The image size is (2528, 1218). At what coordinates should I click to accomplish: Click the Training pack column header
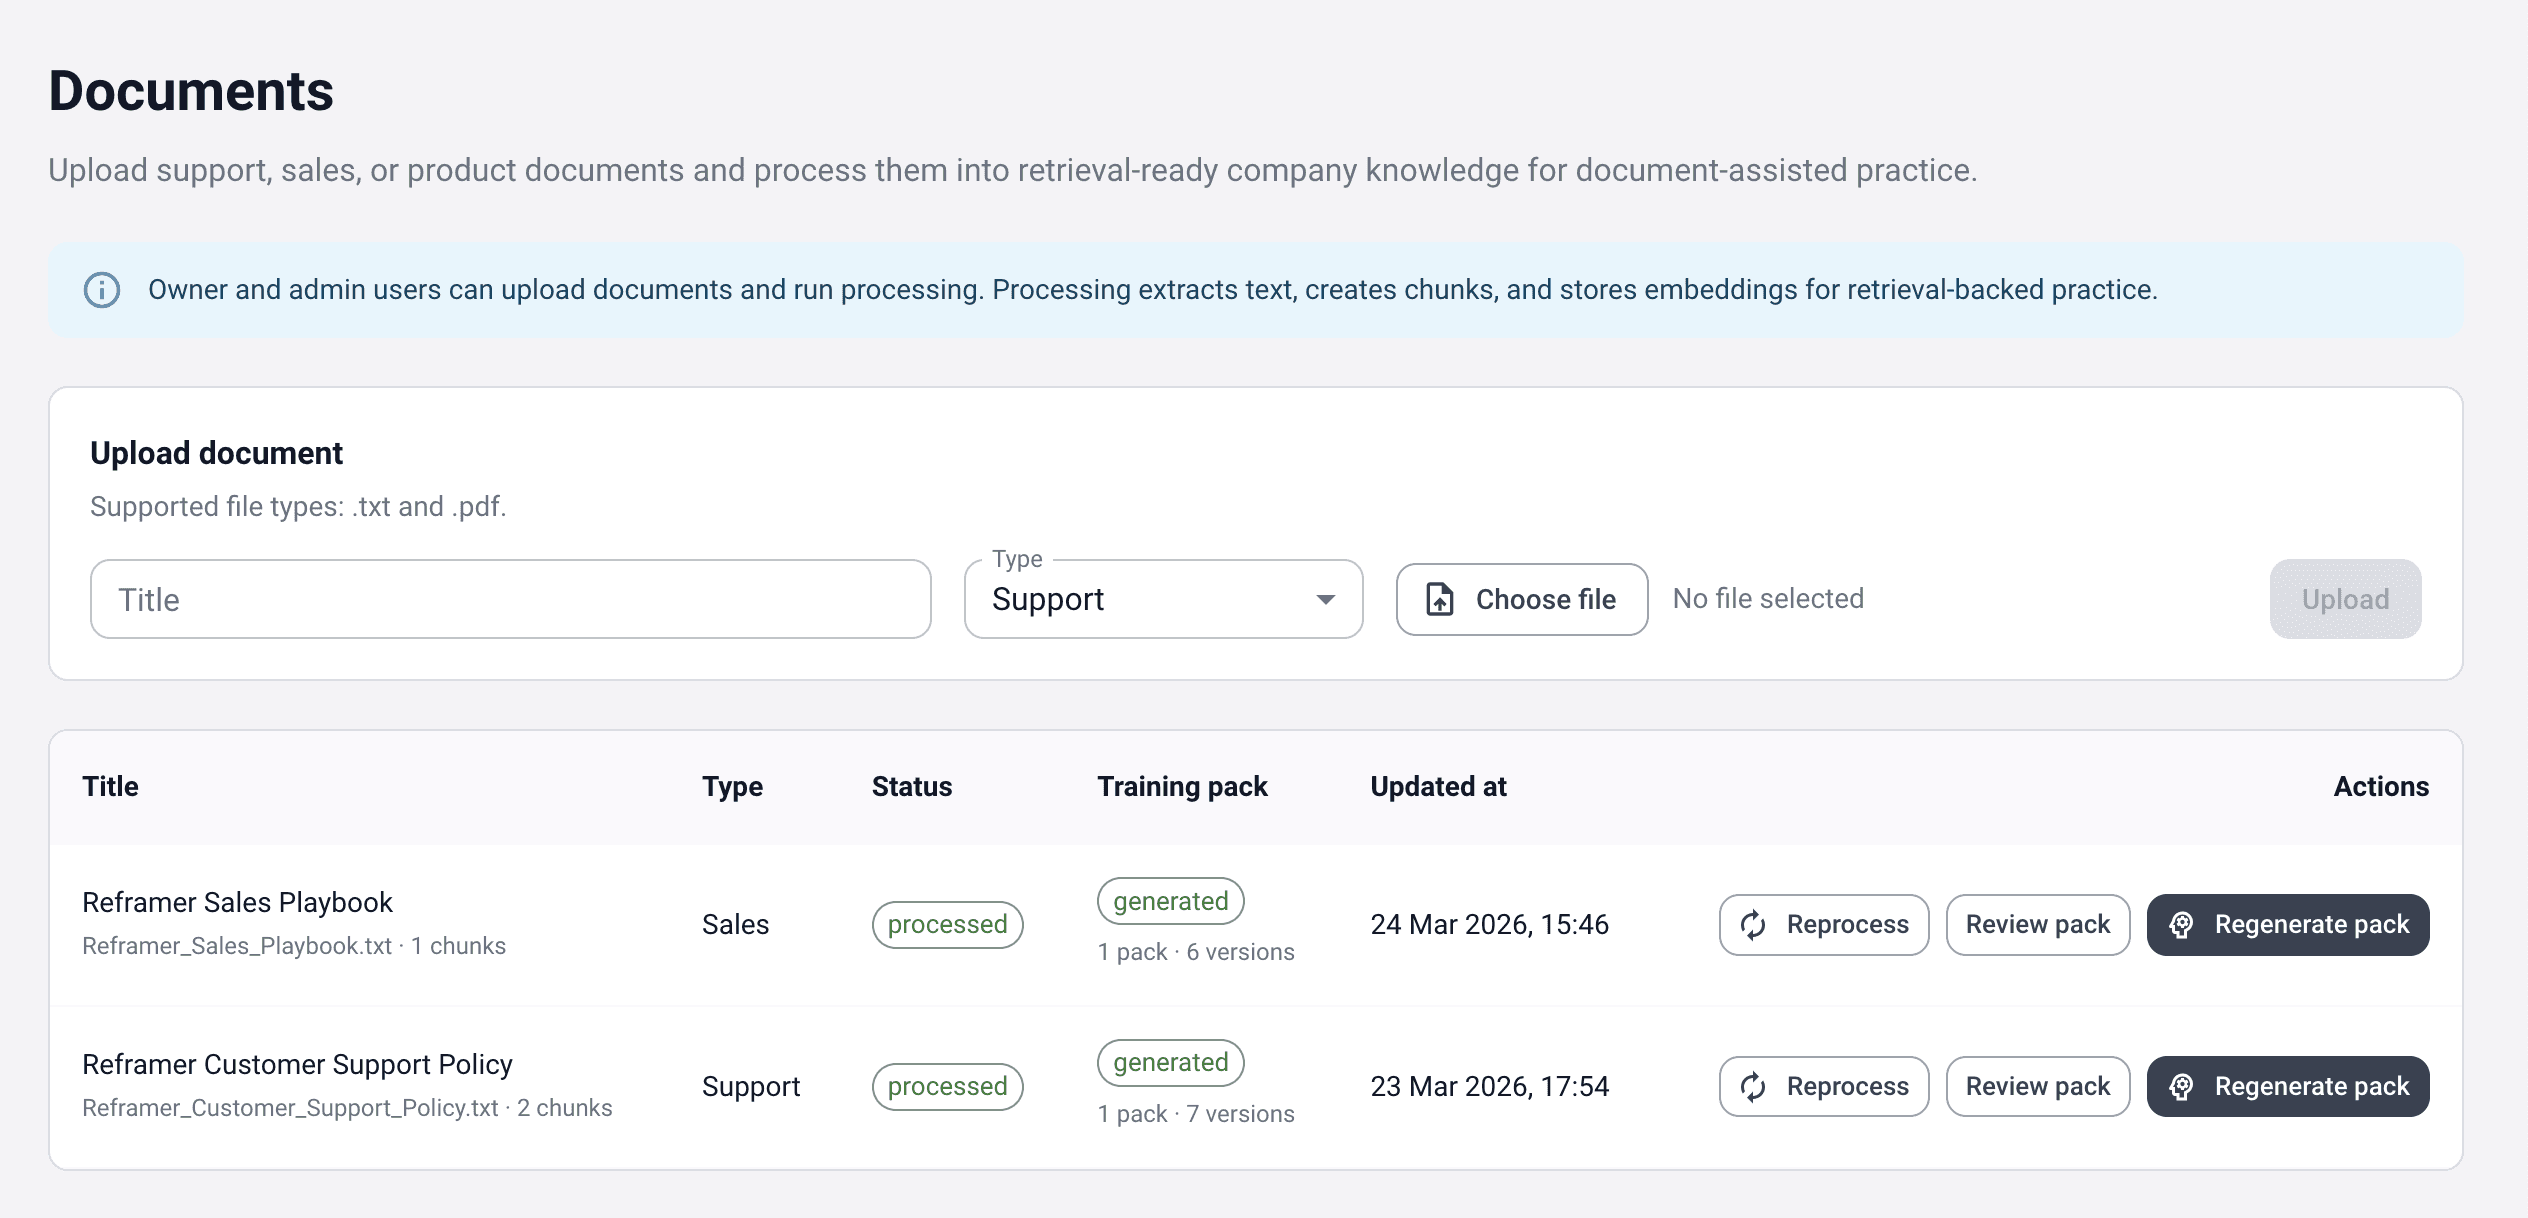[x=1182, y=787]
